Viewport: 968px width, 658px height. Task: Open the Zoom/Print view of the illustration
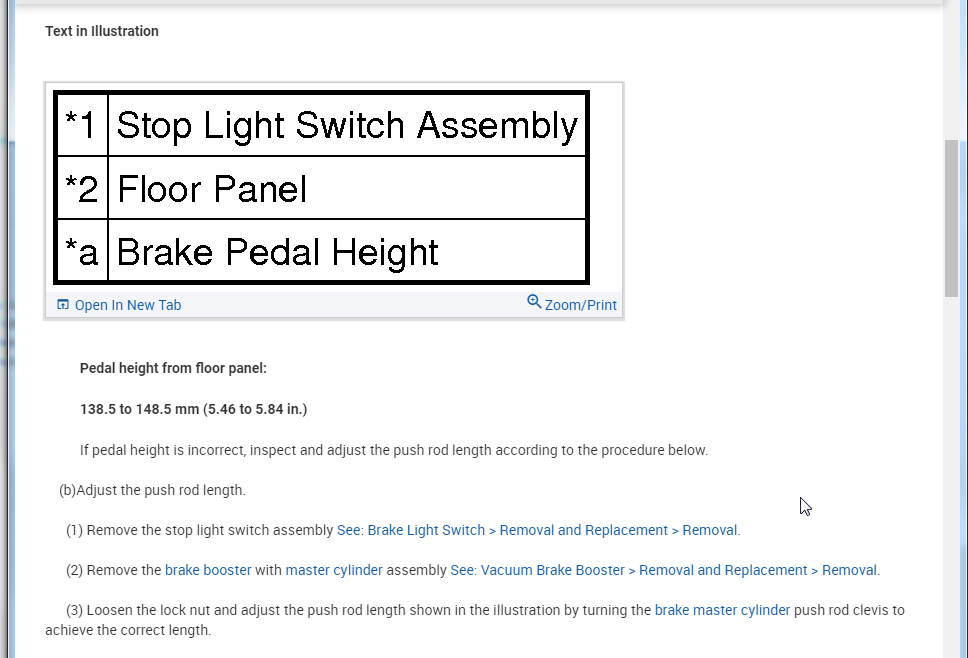[580, 305]
